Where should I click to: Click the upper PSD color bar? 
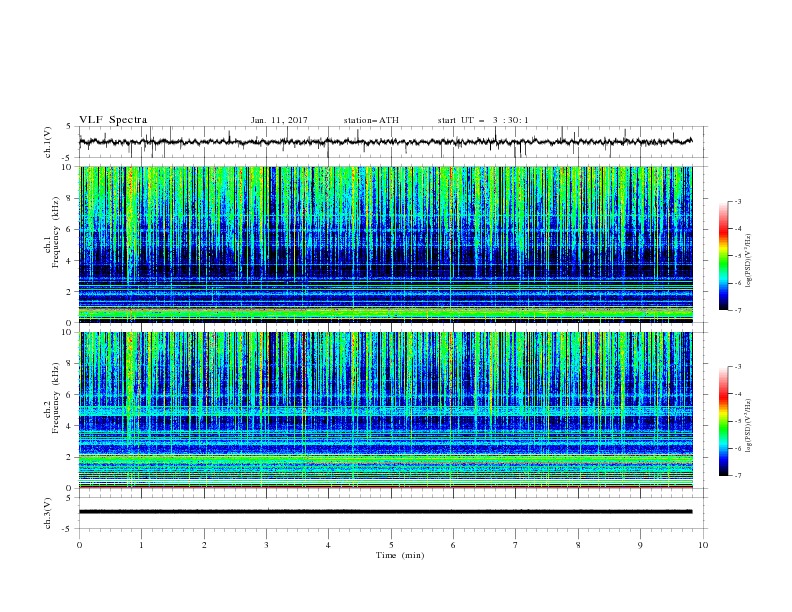point(723,256)
